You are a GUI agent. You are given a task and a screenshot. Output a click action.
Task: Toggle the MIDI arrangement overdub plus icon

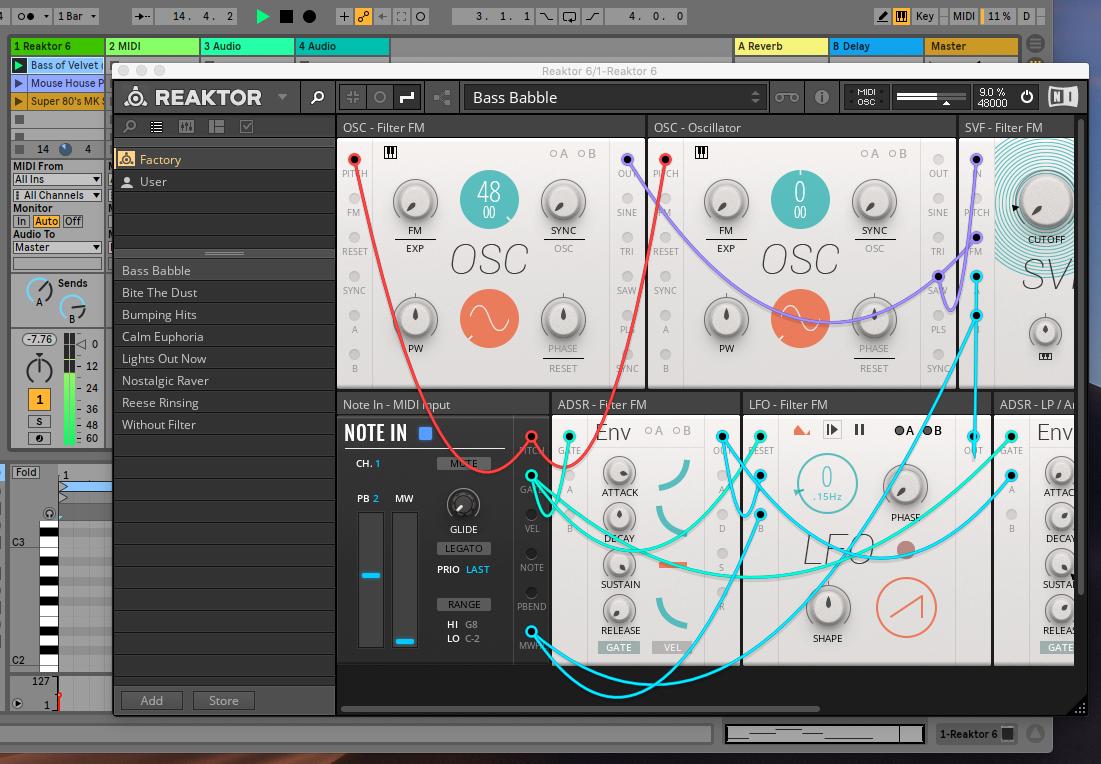tap(344, 16)
